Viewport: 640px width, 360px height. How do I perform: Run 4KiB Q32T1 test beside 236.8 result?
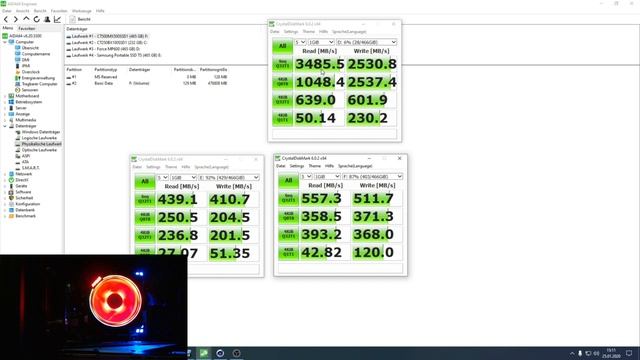pyautogui.click(x=145, y=236)
